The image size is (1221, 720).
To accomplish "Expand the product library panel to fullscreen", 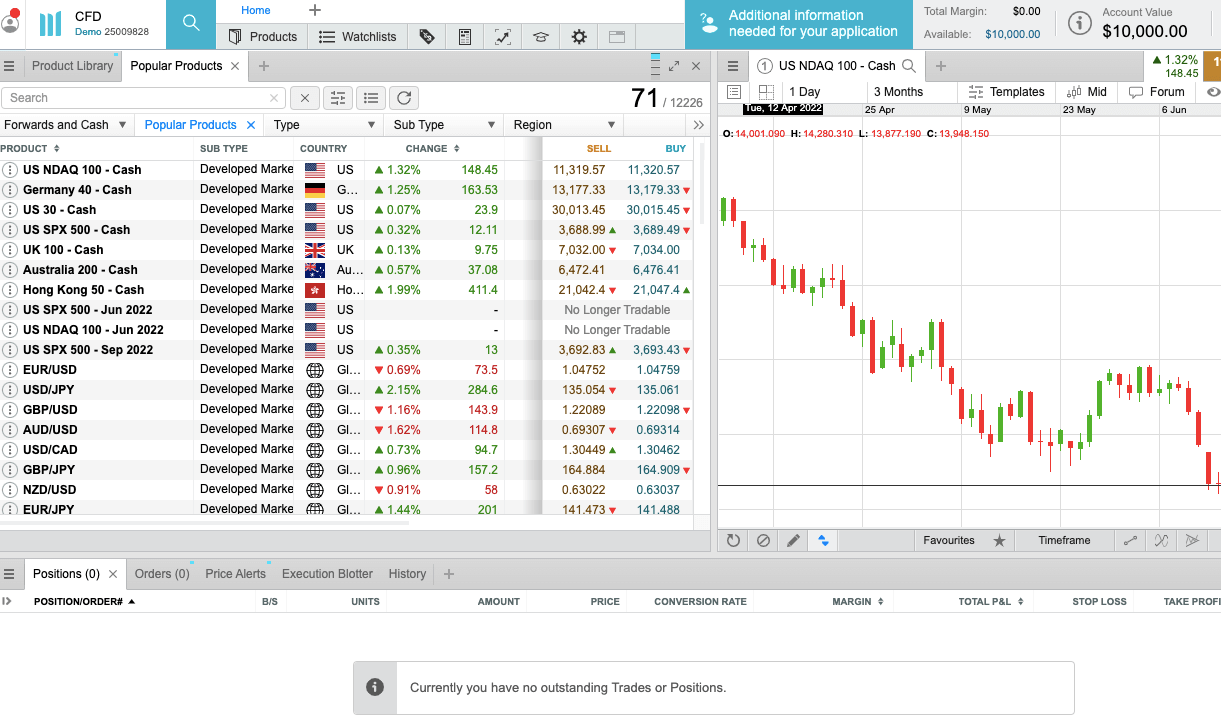I will point(674,66).
